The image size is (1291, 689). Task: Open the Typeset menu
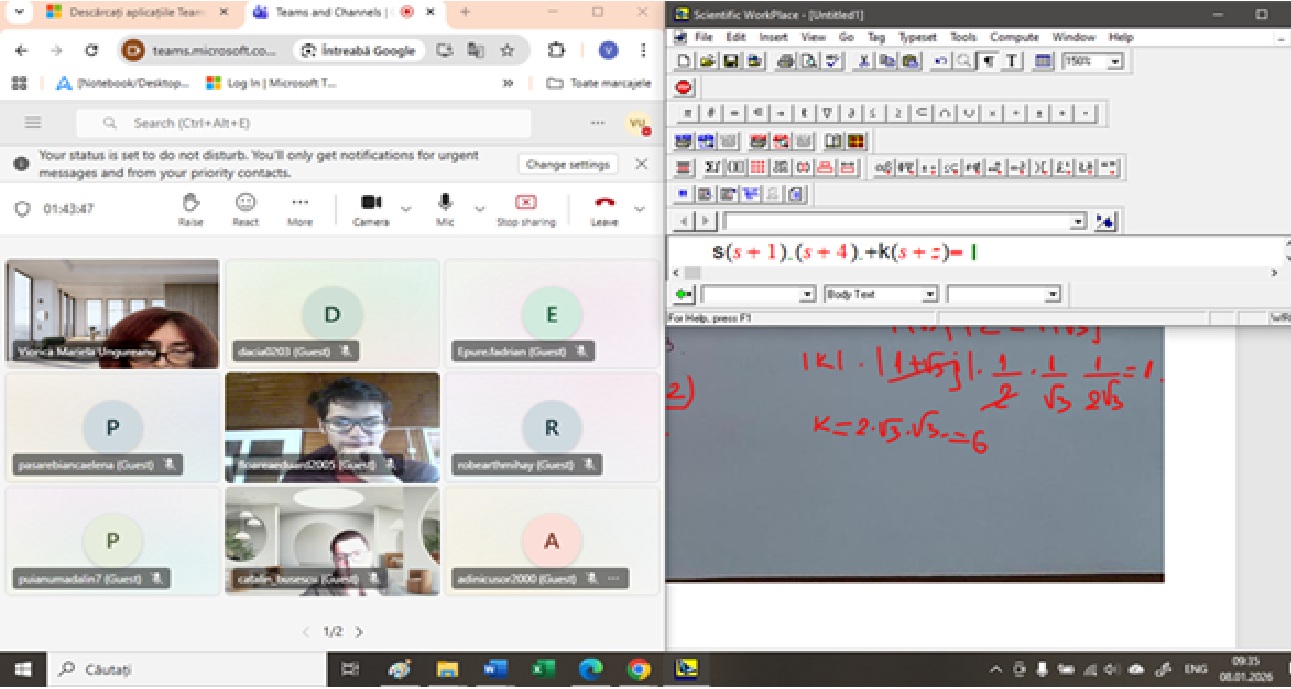pos(917,37)
